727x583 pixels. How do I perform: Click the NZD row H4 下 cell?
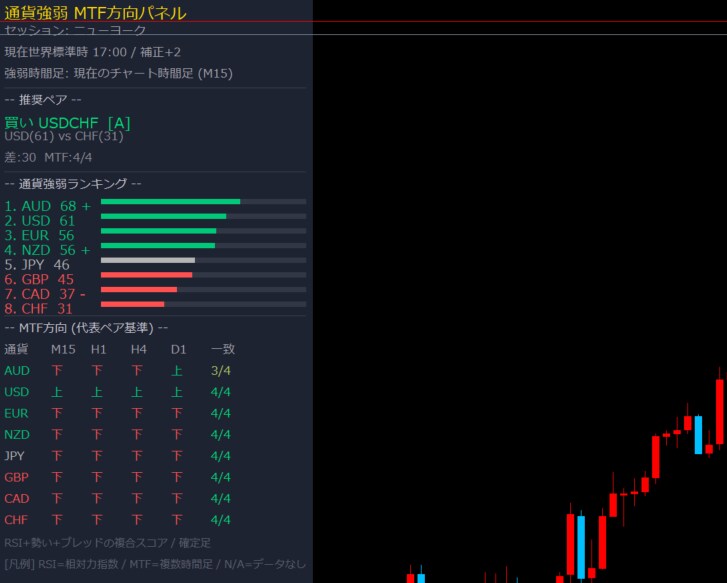point(137,435)
